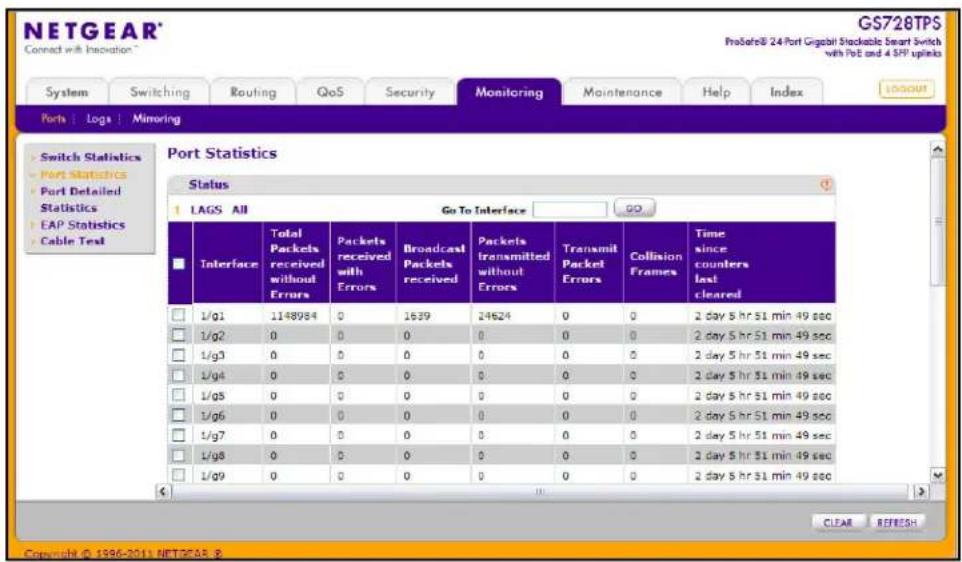This screenshot has height=562, width=962.
Task: Click Total Packets received without Errors header
Action: (296, 264)
